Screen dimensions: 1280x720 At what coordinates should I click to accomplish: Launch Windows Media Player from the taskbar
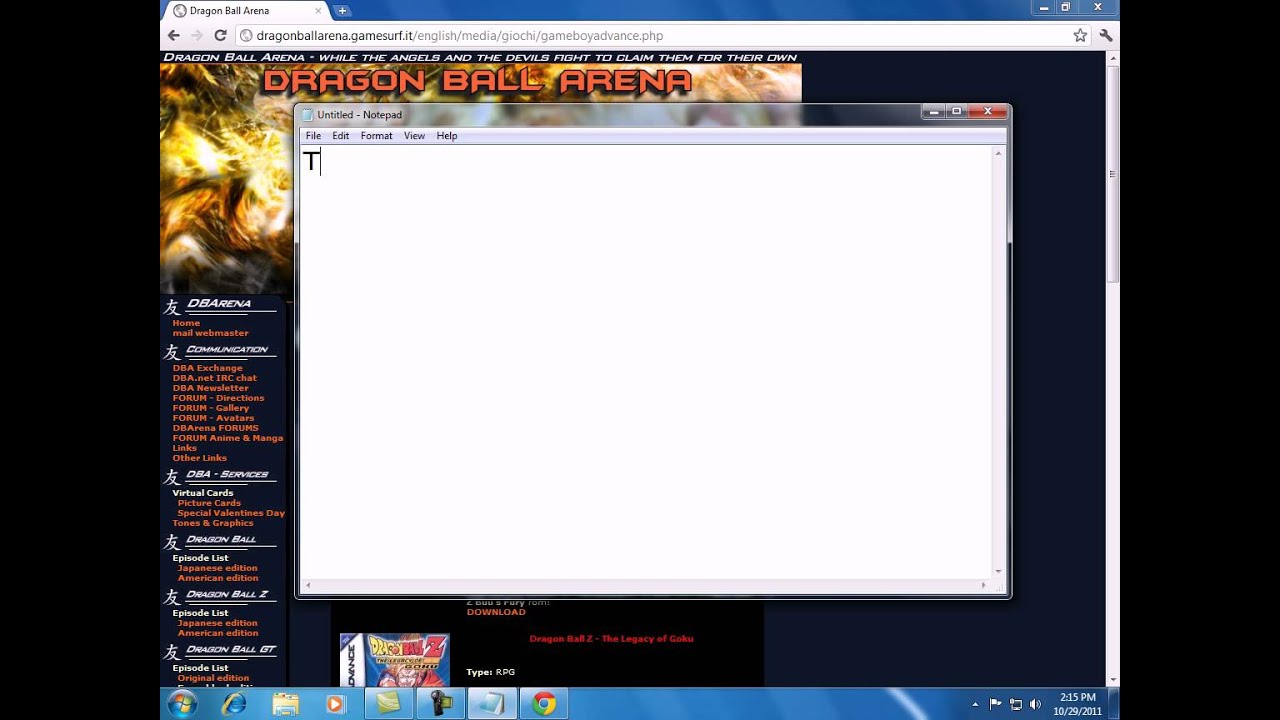click(336, 704)
